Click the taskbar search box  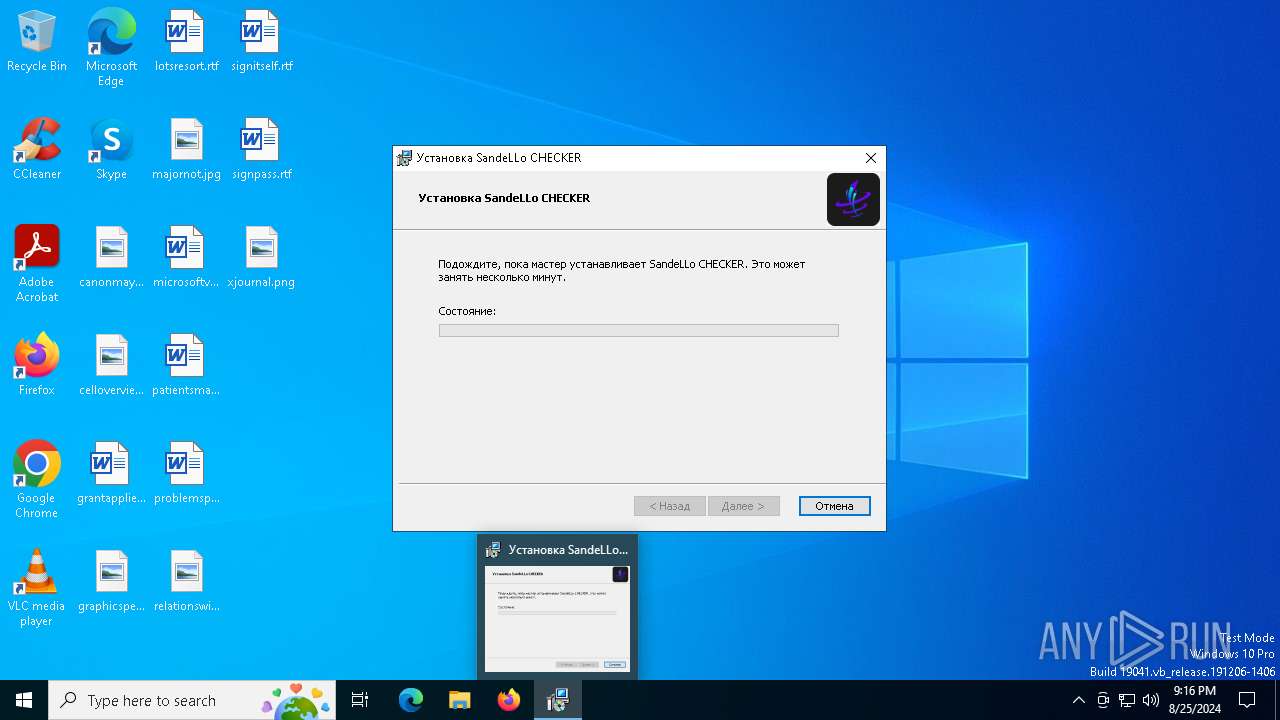click(x=192, y=700)
